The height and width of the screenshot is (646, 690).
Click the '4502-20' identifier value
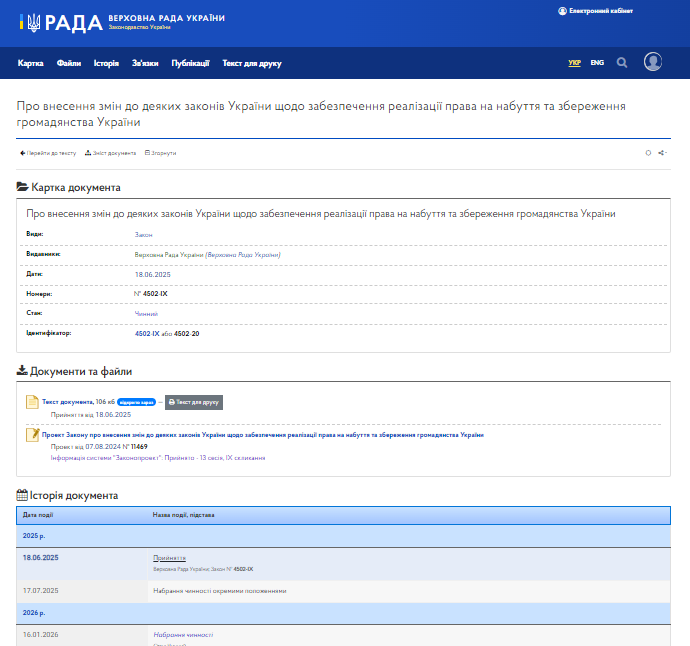coord(187,334)
